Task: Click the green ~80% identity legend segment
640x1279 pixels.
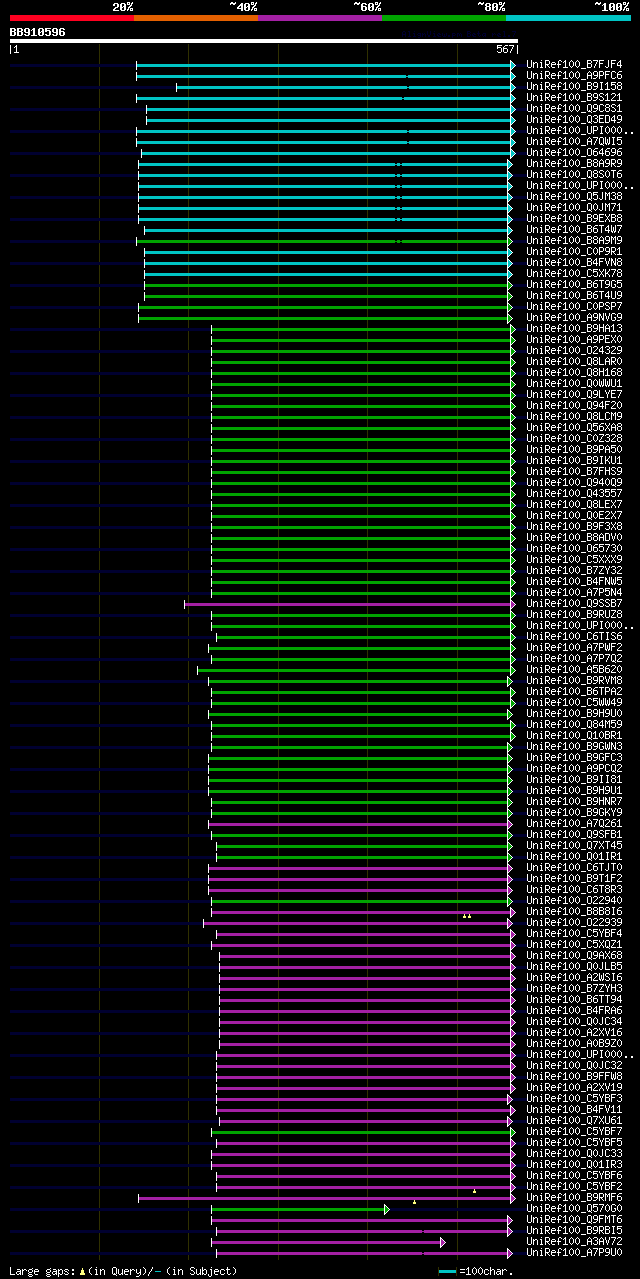Action: click(x=444, y=18)
